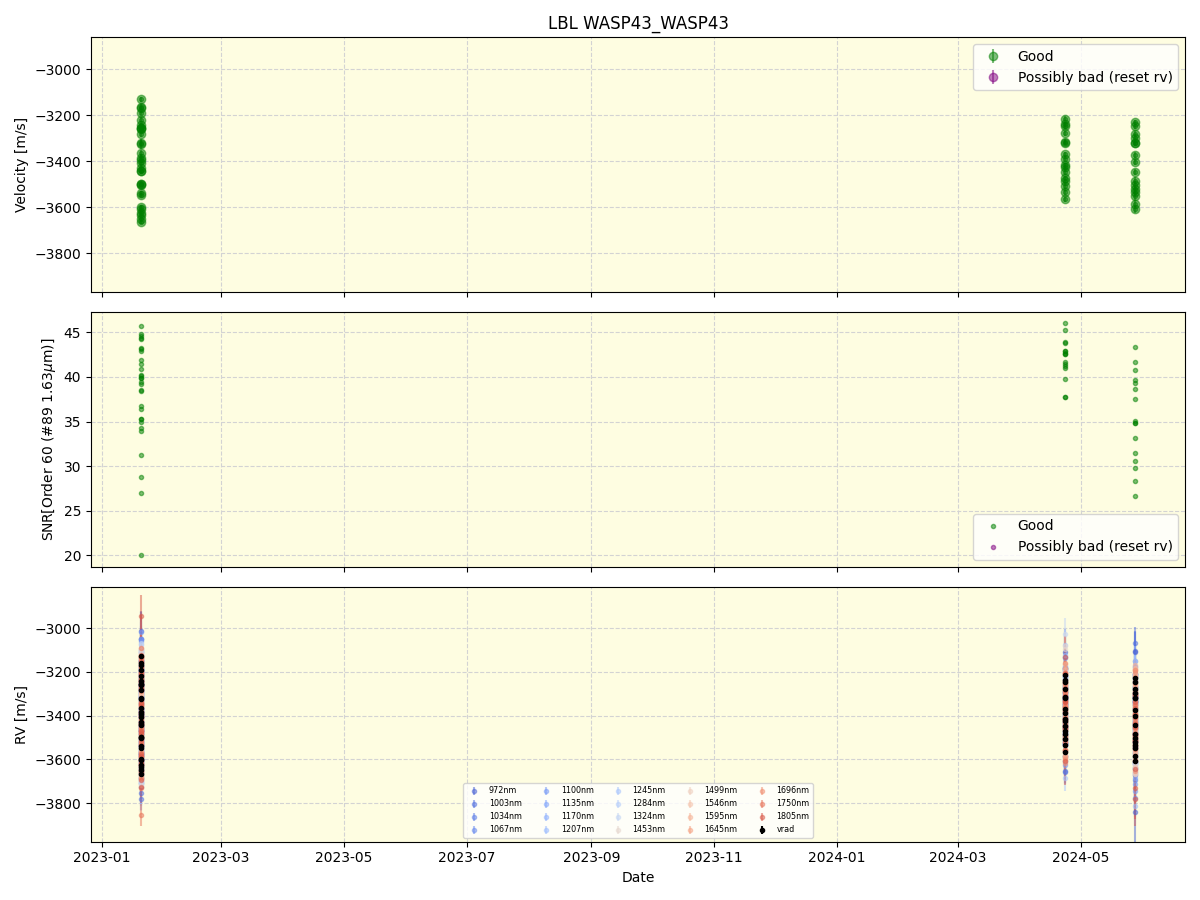Select the 1003nm legend entry
The width and height of the screenshot is (1200, 900).
[505, 803]
